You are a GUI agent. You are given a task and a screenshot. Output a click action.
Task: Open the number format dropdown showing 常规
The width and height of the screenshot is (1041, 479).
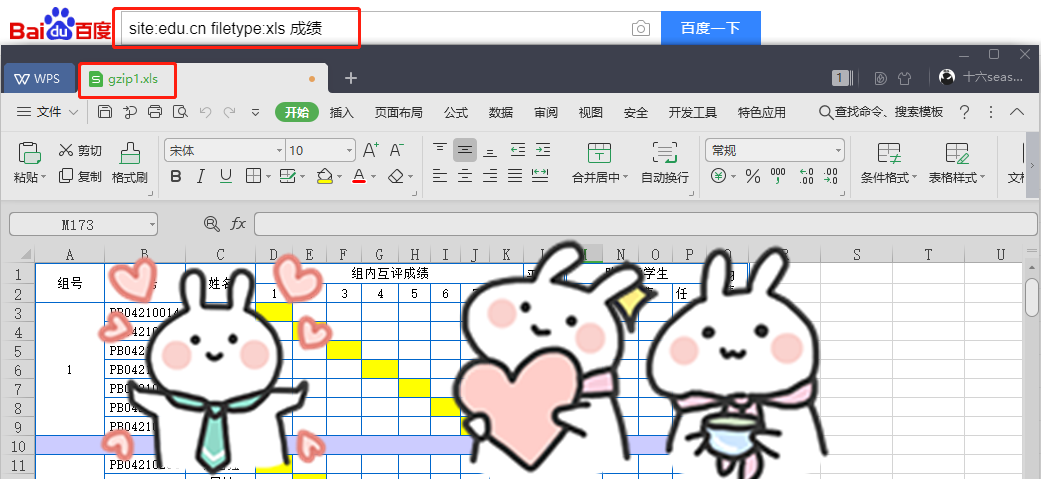[x=838, y=151]
